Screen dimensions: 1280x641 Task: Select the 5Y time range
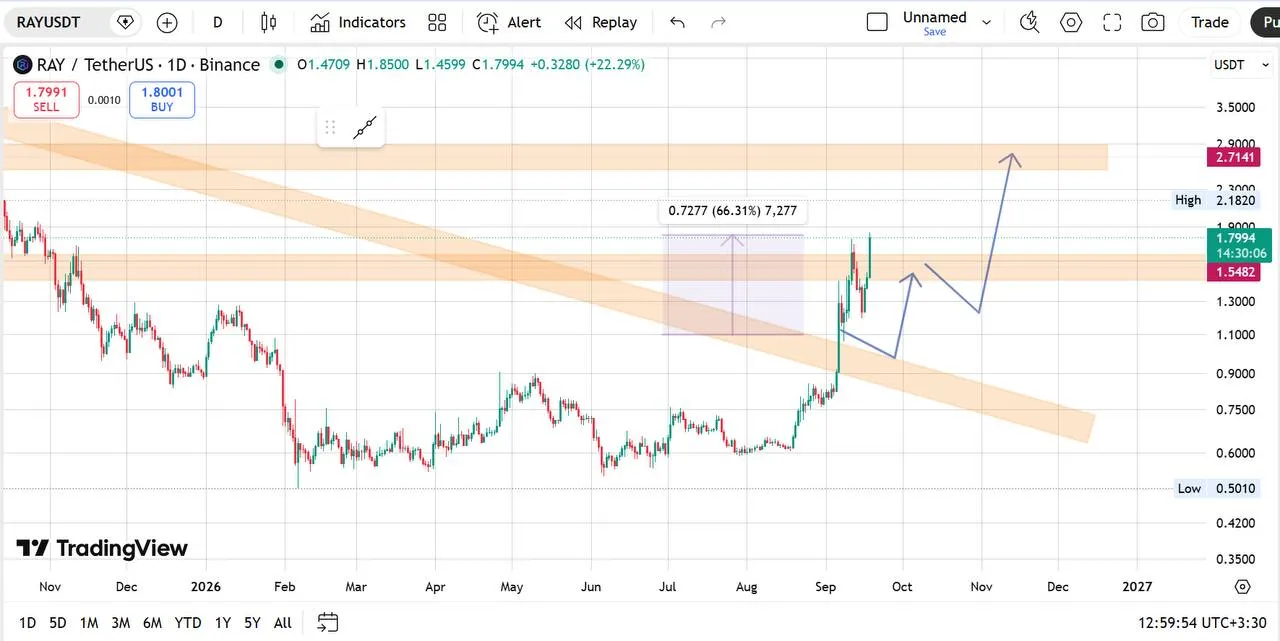252,623
